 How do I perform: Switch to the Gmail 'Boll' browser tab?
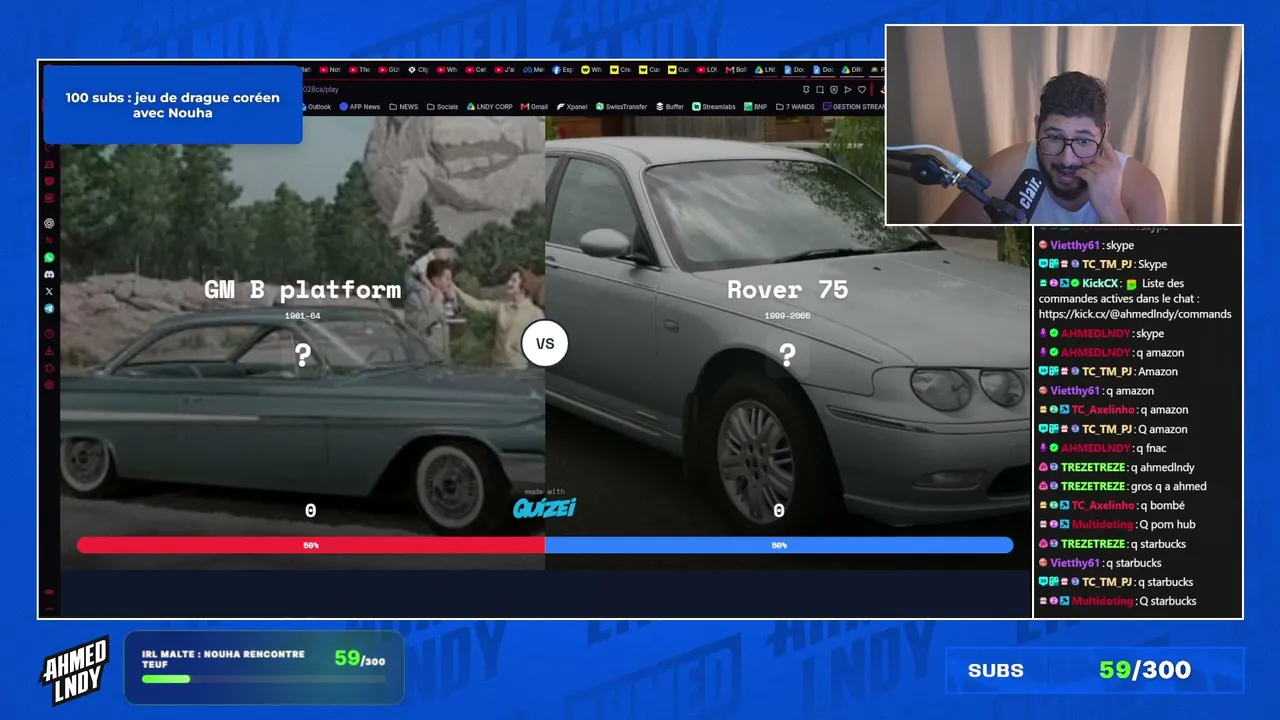736,70
